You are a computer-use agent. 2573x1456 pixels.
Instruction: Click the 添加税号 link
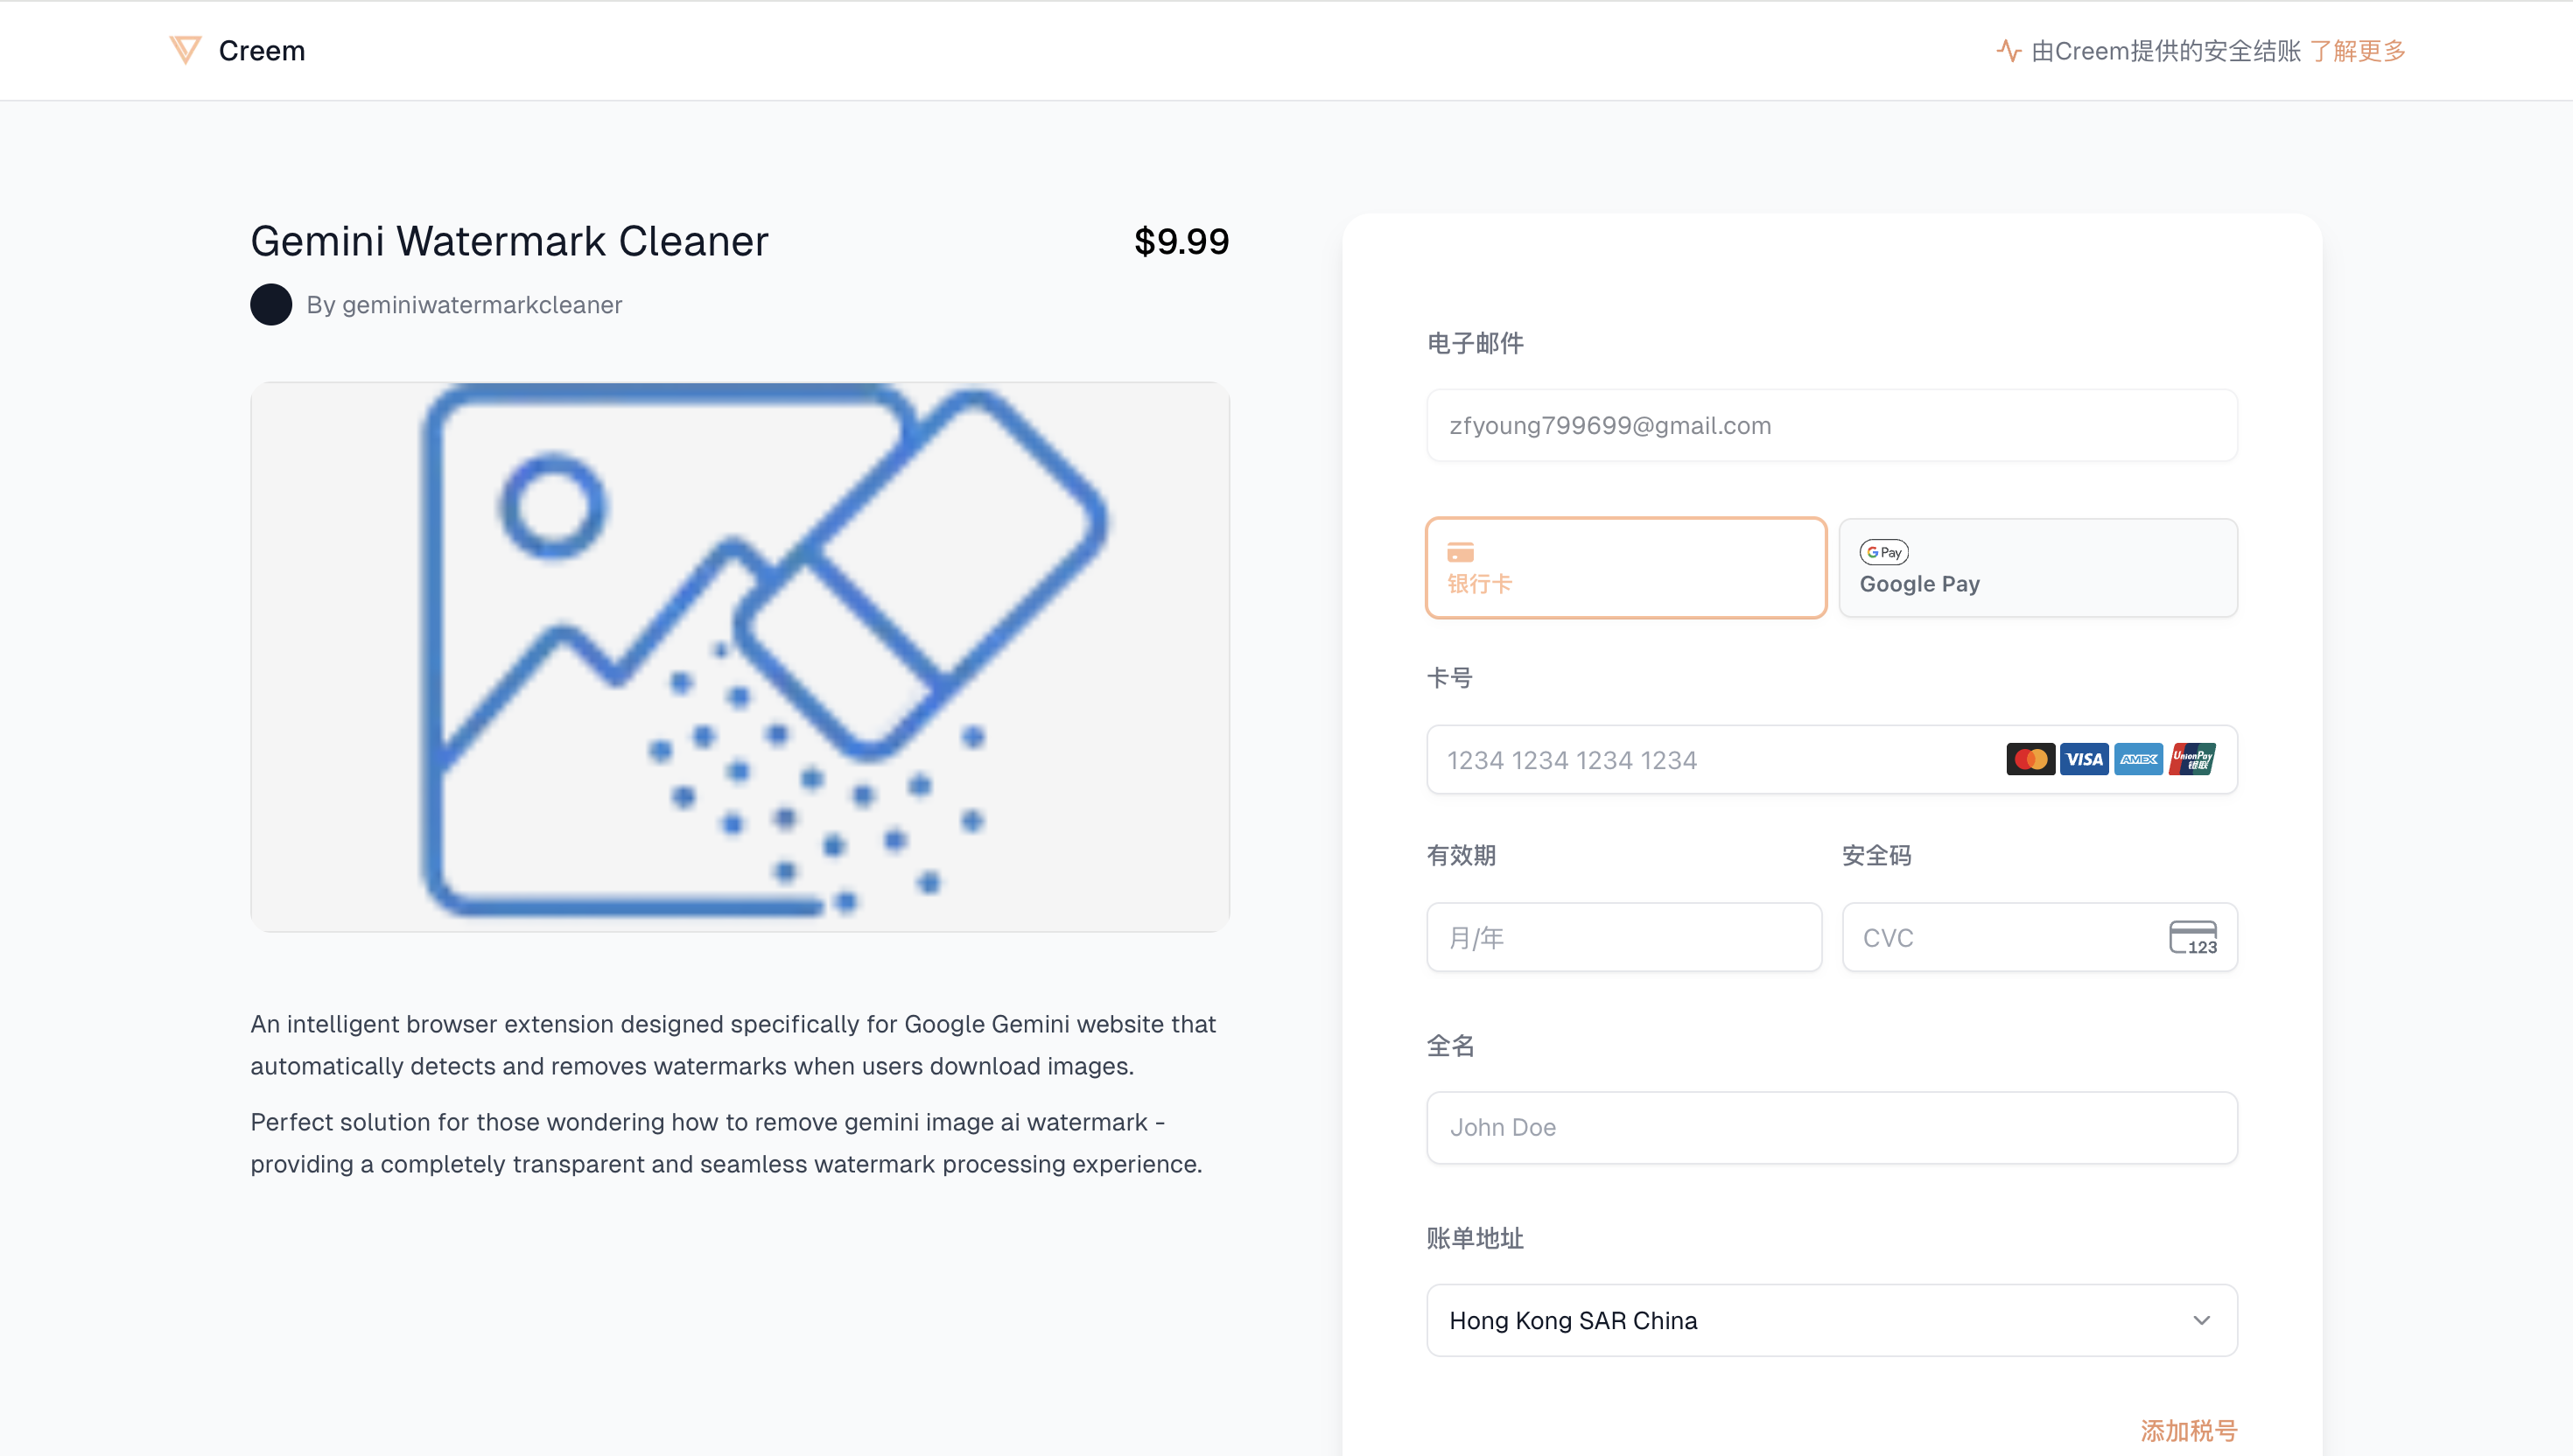(2188, 1430)
